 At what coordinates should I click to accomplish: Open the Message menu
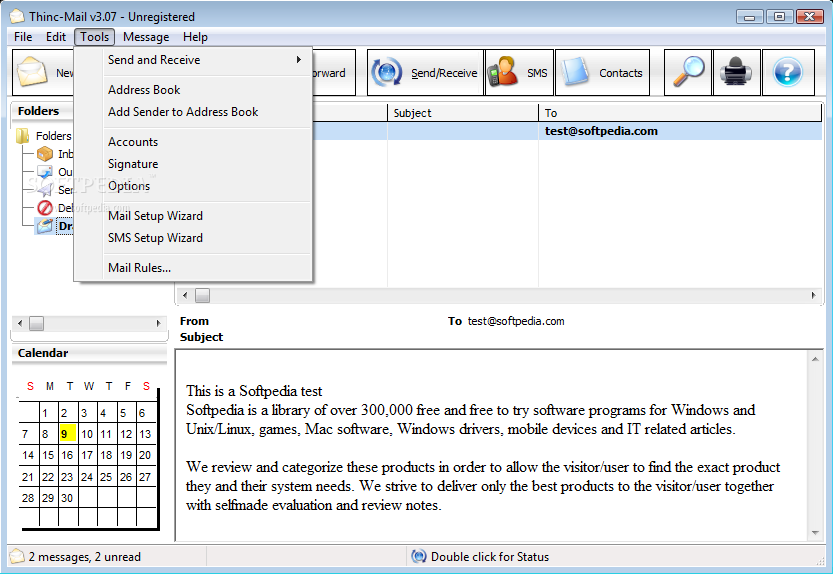[x=146, y=37]
